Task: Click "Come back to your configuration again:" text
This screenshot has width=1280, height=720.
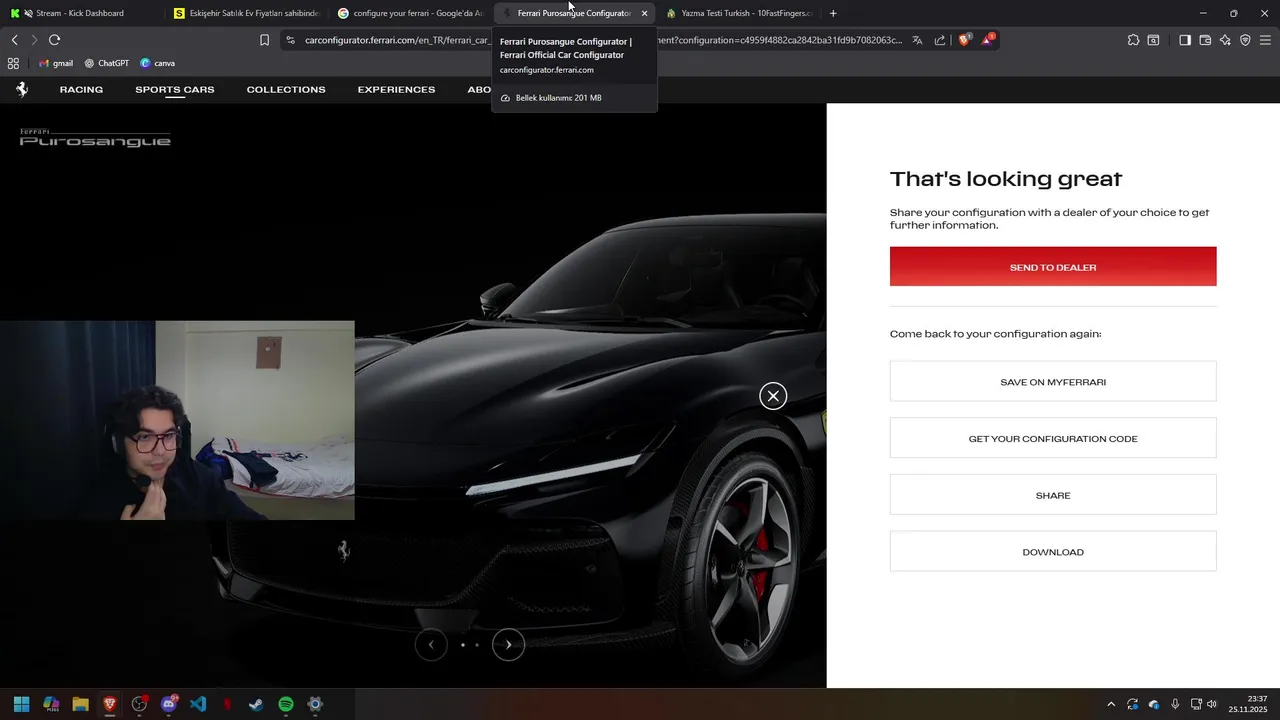Action: pos(995,334)
